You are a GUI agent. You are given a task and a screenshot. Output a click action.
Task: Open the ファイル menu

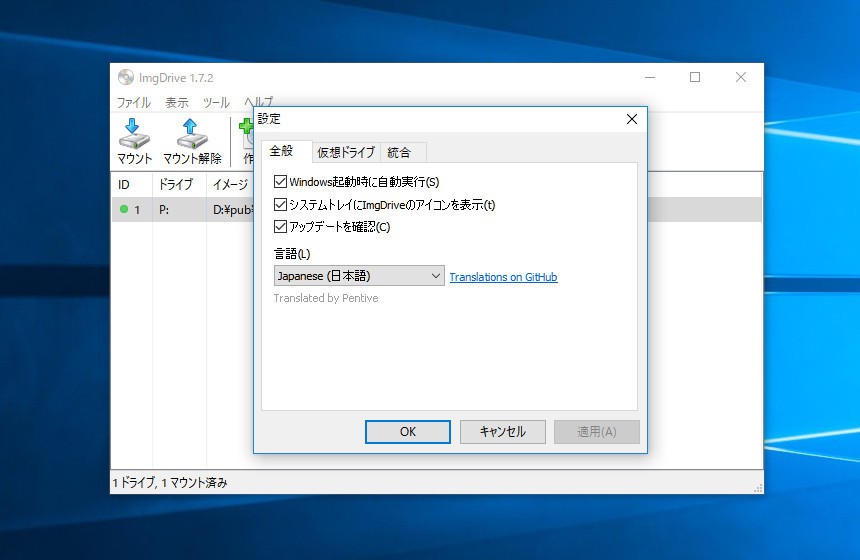click(134, 103)
